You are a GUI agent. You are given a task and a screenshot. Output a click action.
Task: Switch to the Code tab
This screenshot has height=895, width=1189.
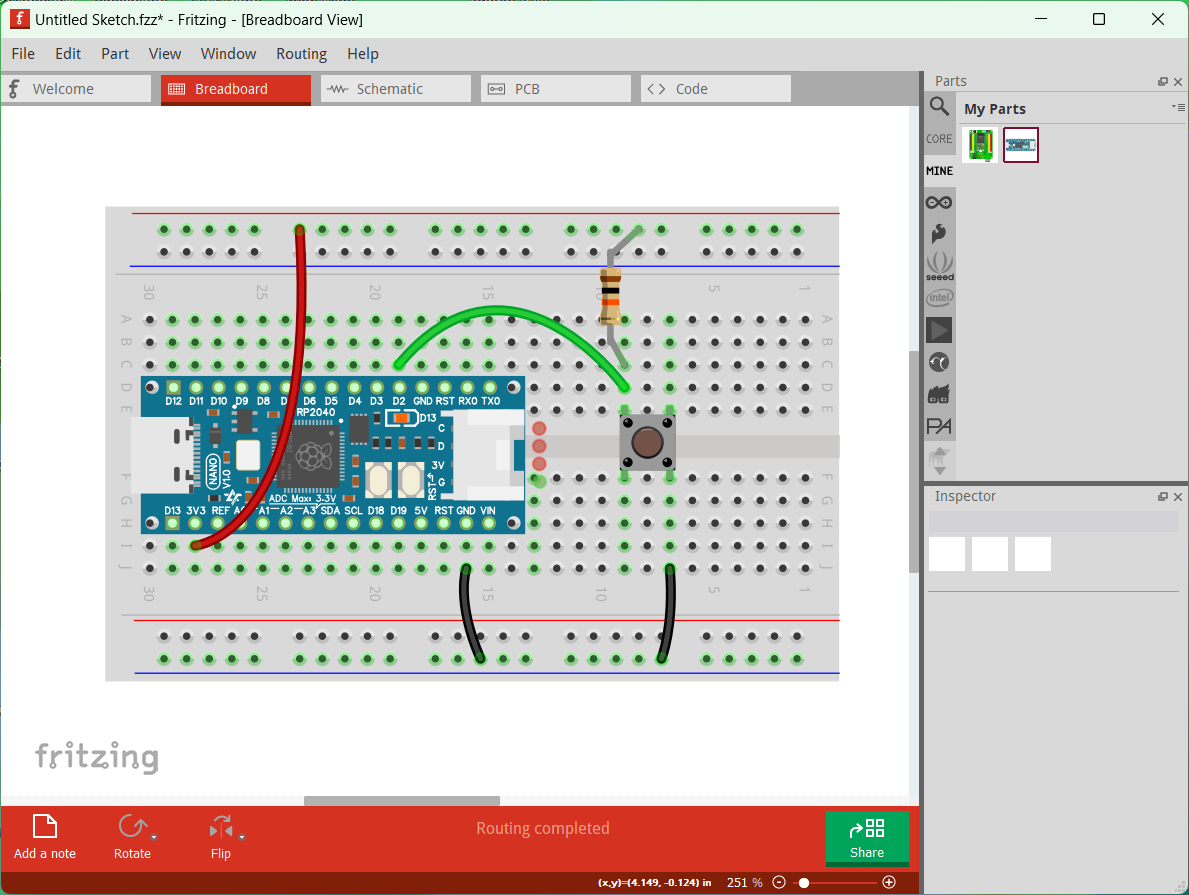(716, 89)
